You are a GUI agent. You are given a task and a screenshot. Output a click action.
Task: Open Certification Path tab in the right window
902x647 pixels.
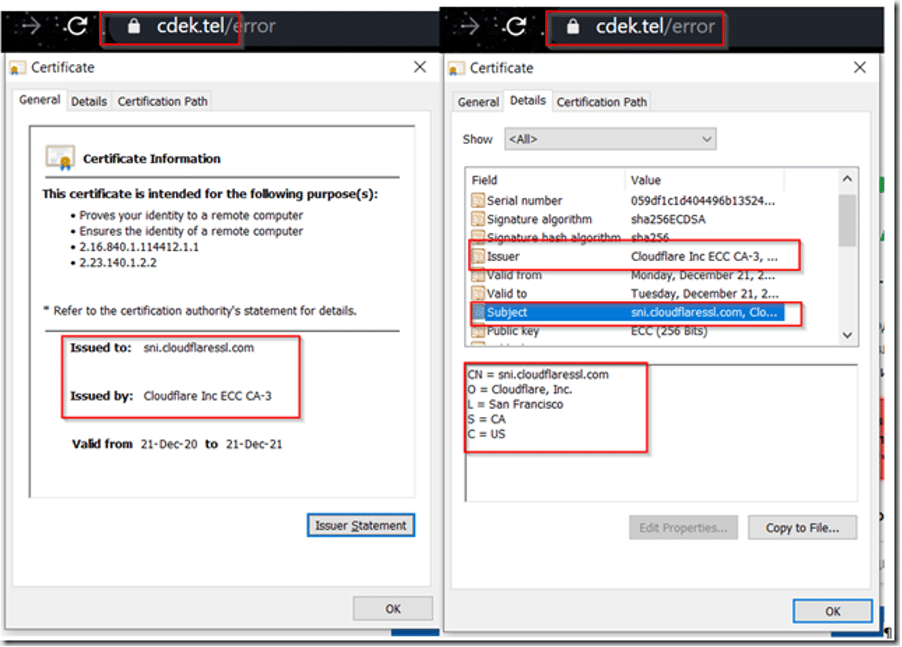601,102
